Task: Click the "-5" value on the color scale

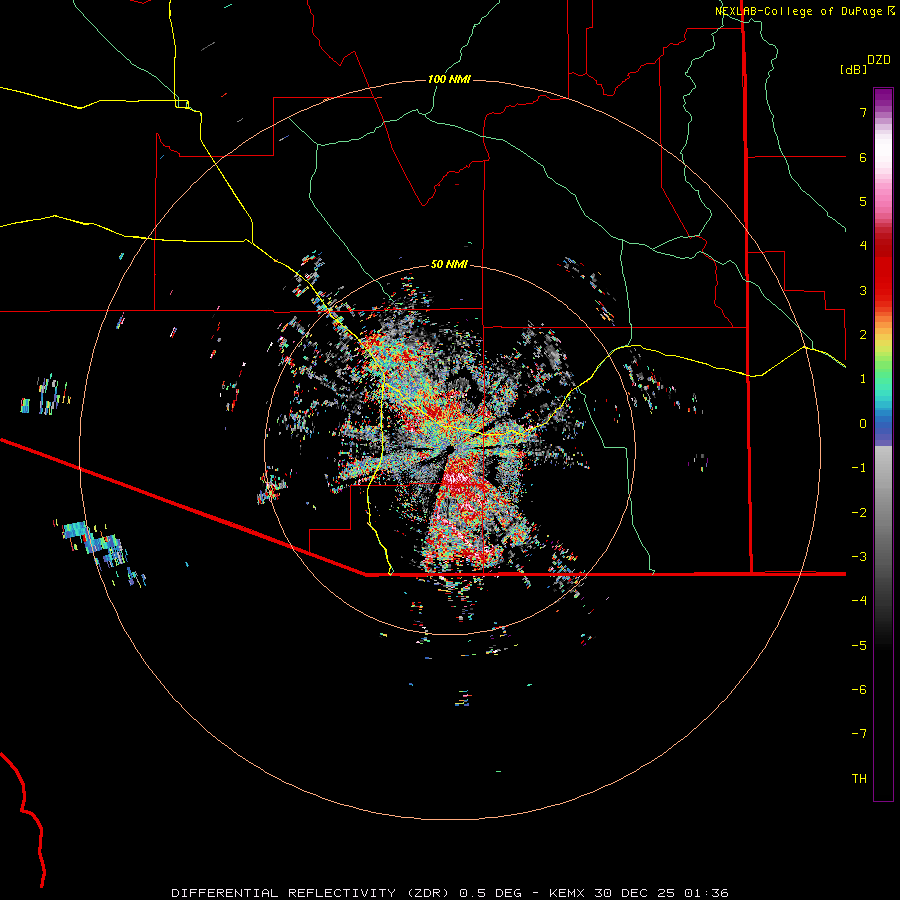Action: tap(859, 645)
